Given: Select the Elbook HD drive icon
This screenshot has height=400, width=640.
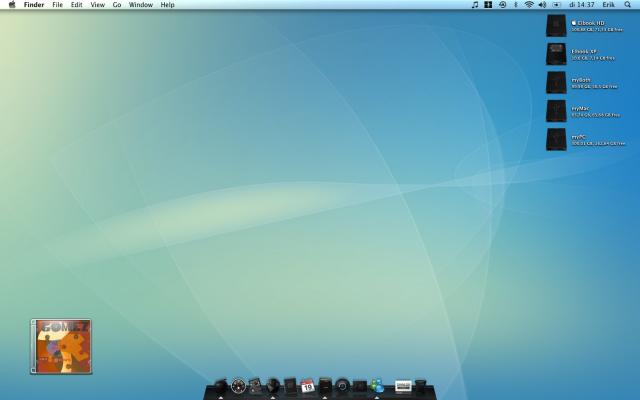Looking at the screenshot, I should (x=556, y=25).
